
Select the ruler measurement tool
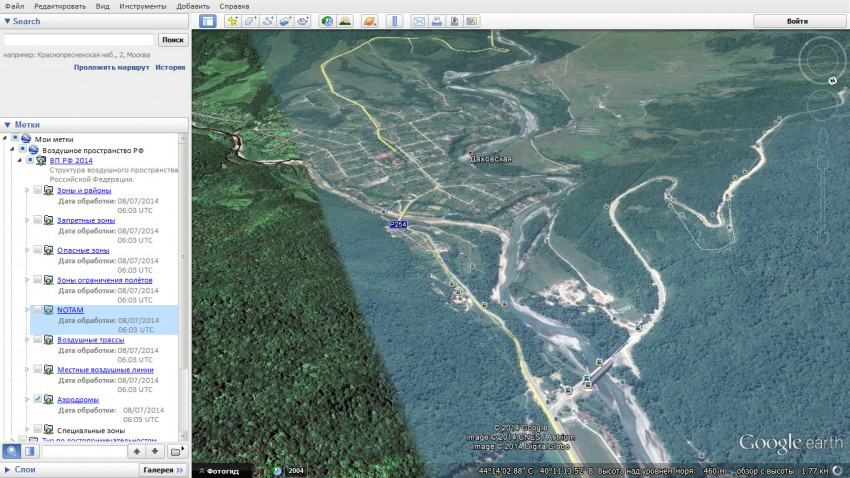click(x=394, y=21)
